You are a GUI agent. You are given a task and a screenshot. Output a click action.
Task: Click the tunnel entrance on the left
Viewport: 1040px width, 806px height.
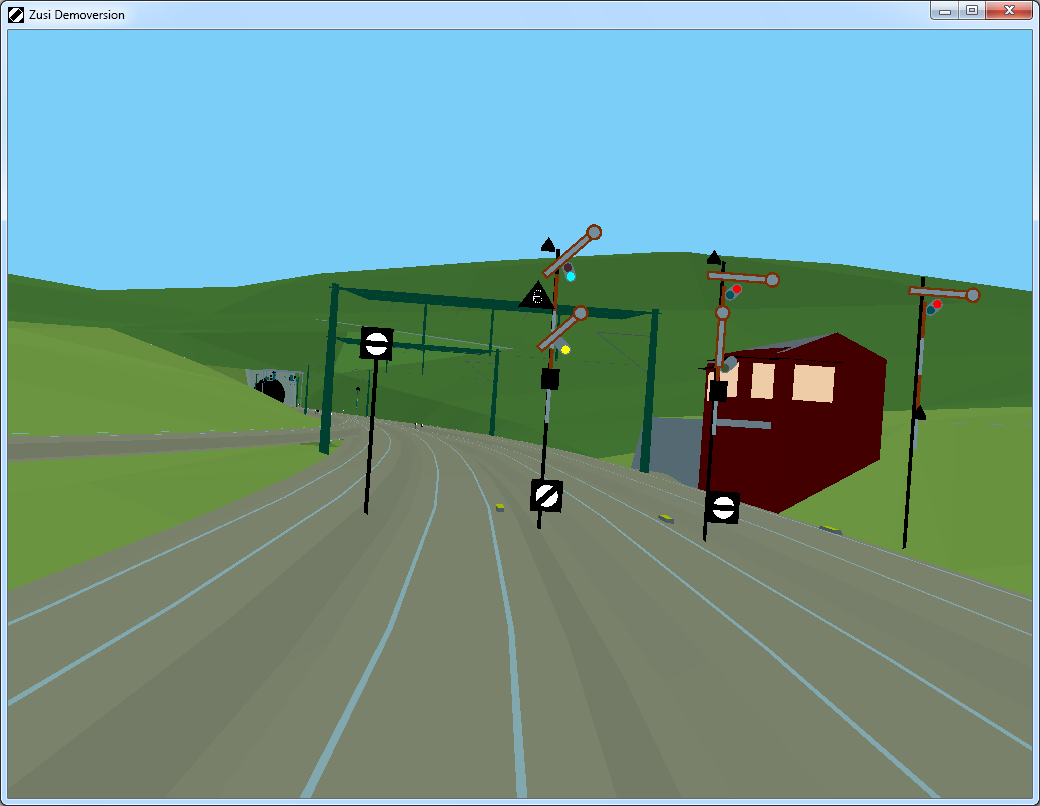coord(270,389)
